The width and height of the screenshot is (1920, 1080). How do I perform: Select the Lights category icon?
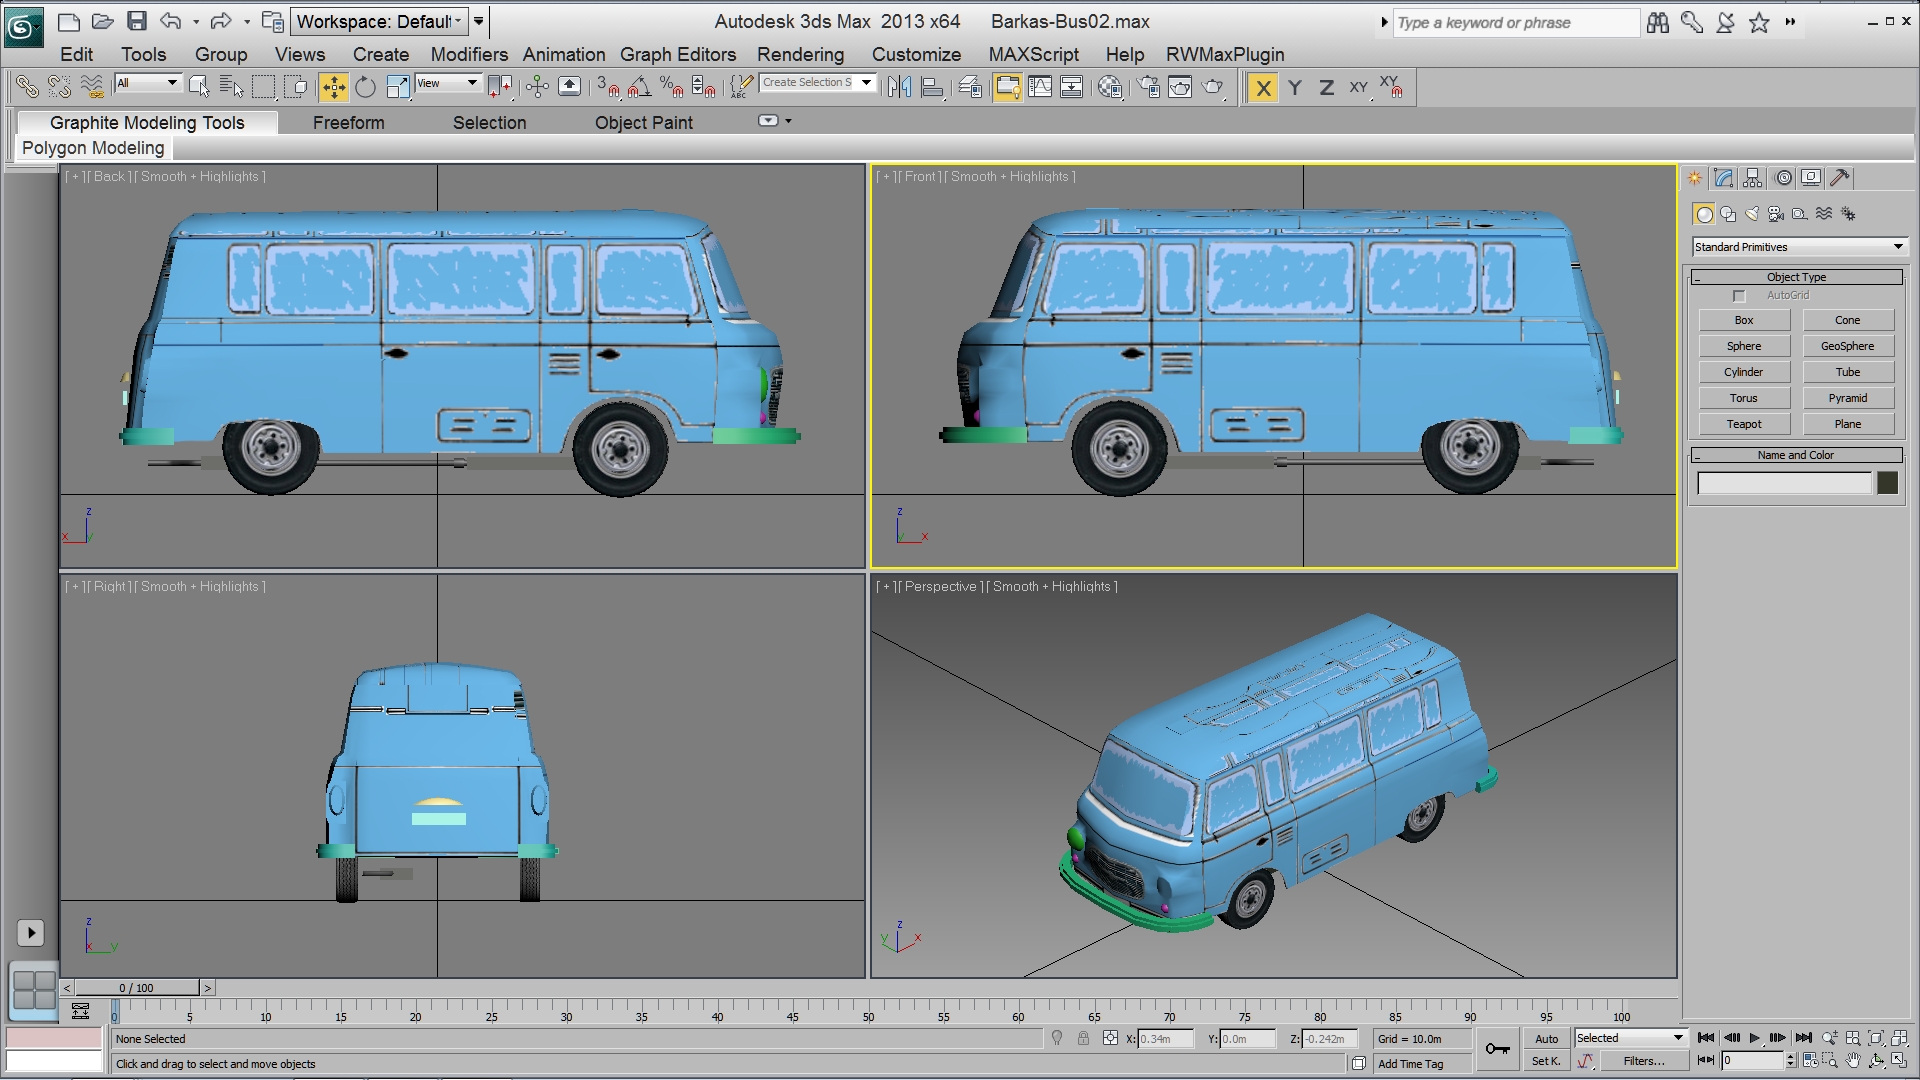point(1752,214)
